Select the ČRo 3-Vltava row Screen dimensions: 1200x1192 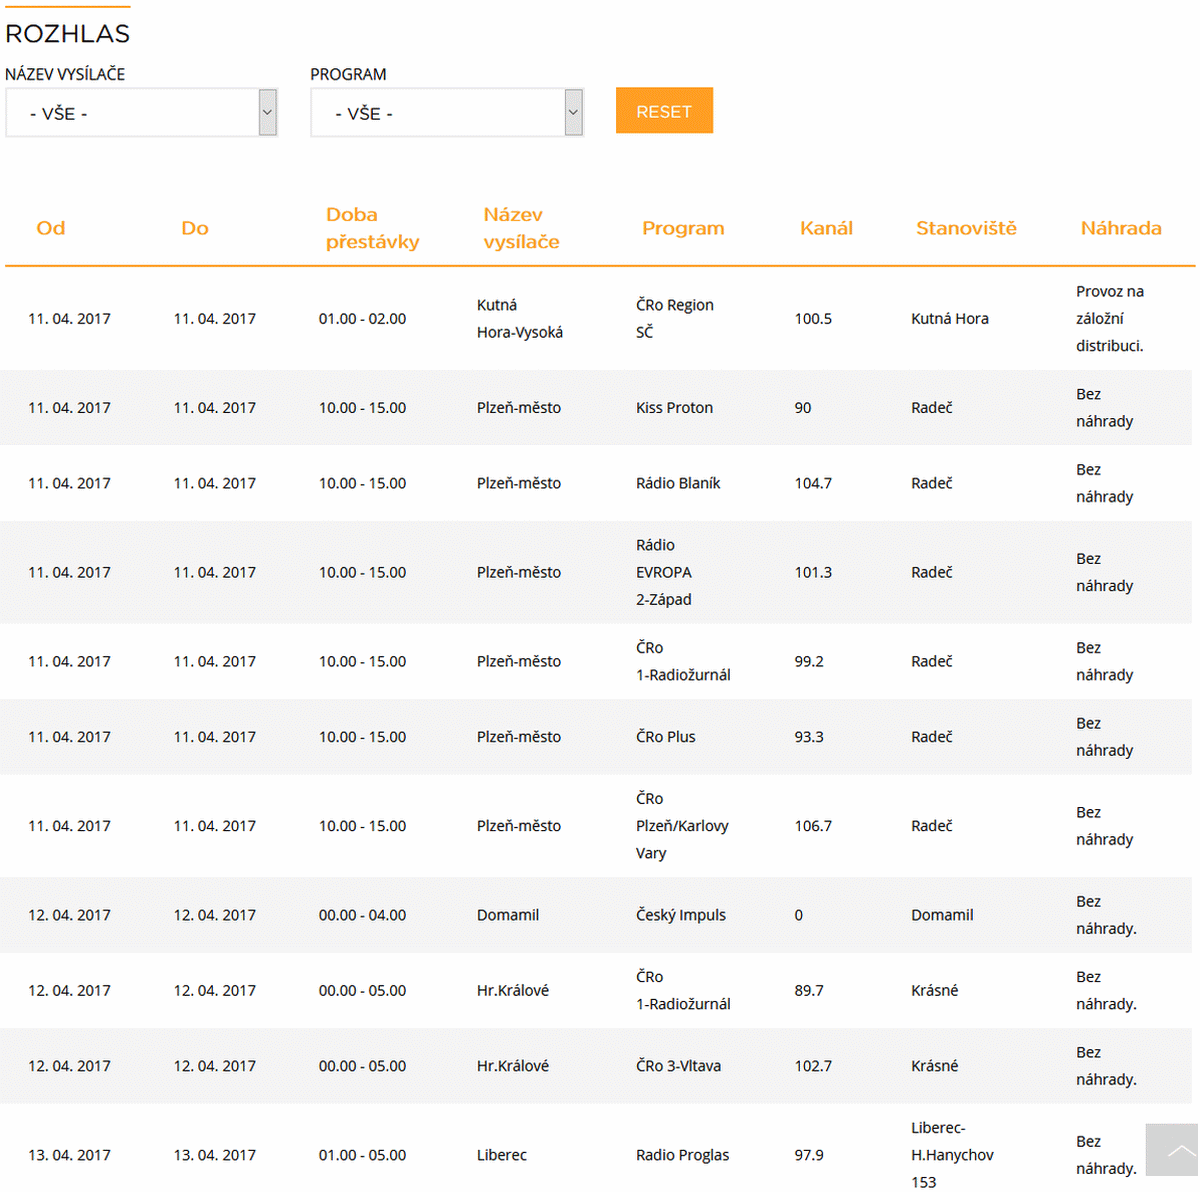pyautogui.click(x=678, y=1066)
